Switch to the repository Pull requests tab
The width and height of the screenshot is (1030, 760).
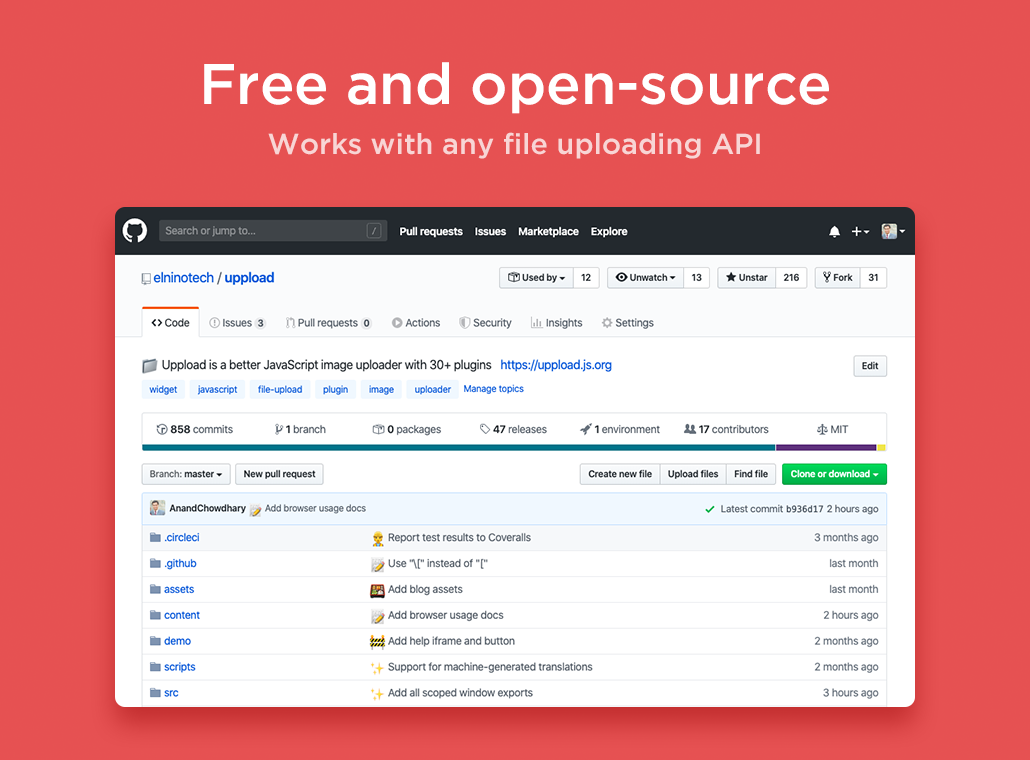[328, 323]
